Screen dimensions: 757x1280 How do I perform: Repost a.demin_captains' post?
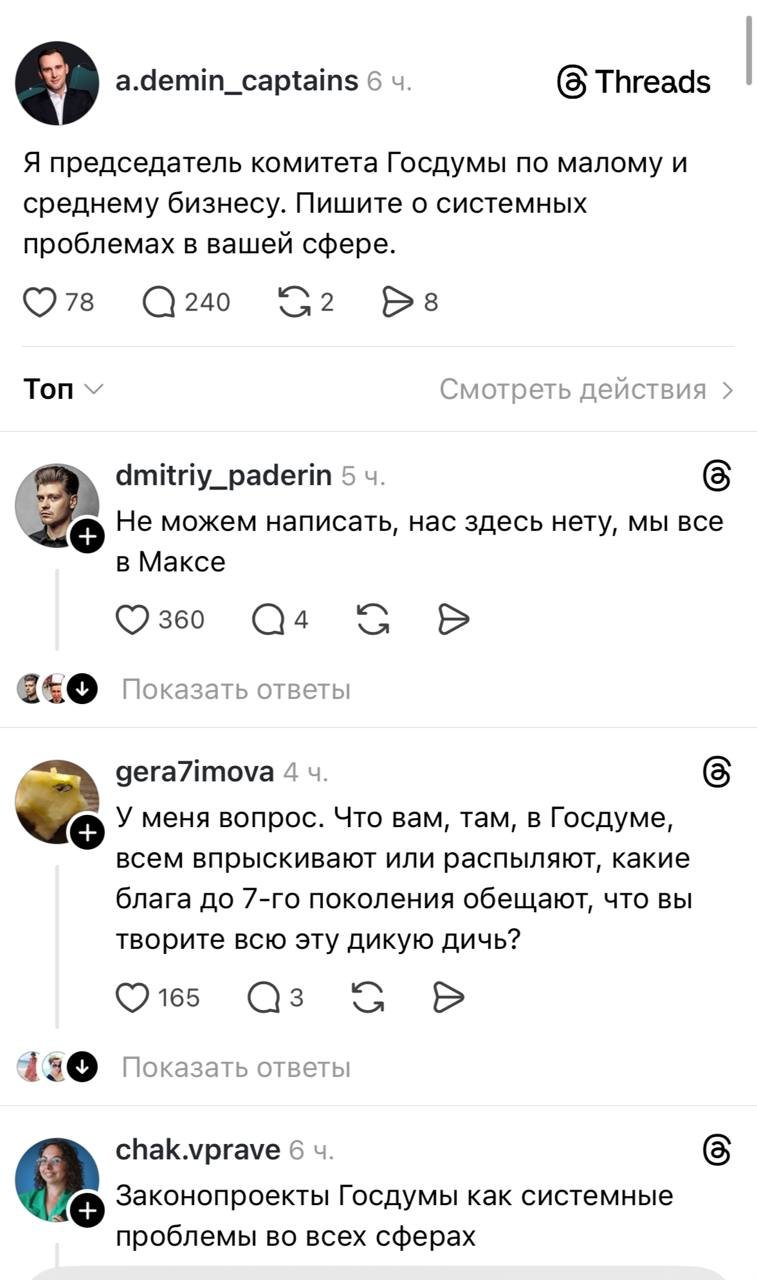[296, 302]
